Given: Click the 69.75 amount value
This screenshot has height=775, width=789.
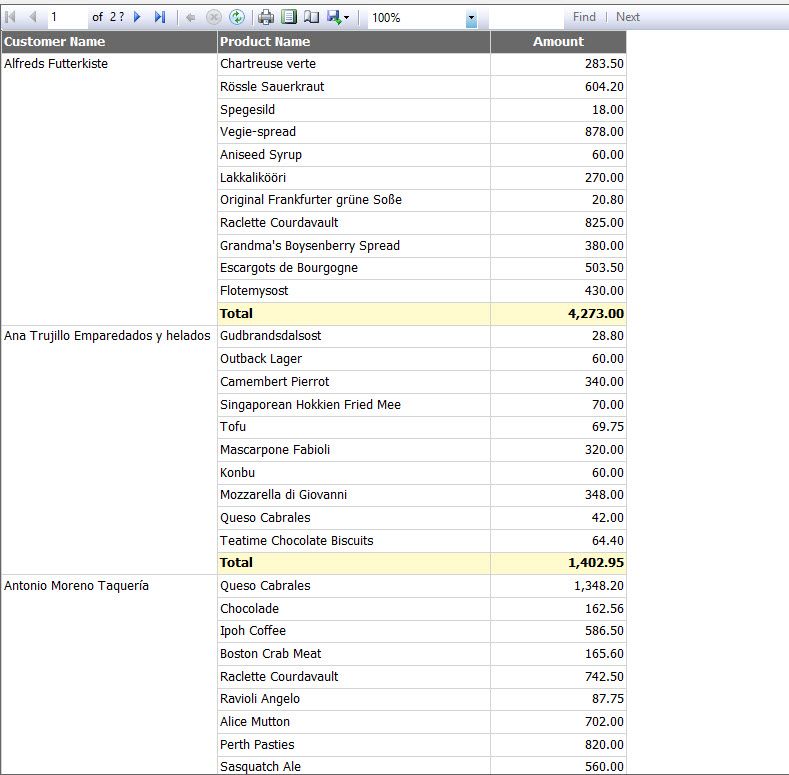Looking at the screenshot, I should [559, 427].
